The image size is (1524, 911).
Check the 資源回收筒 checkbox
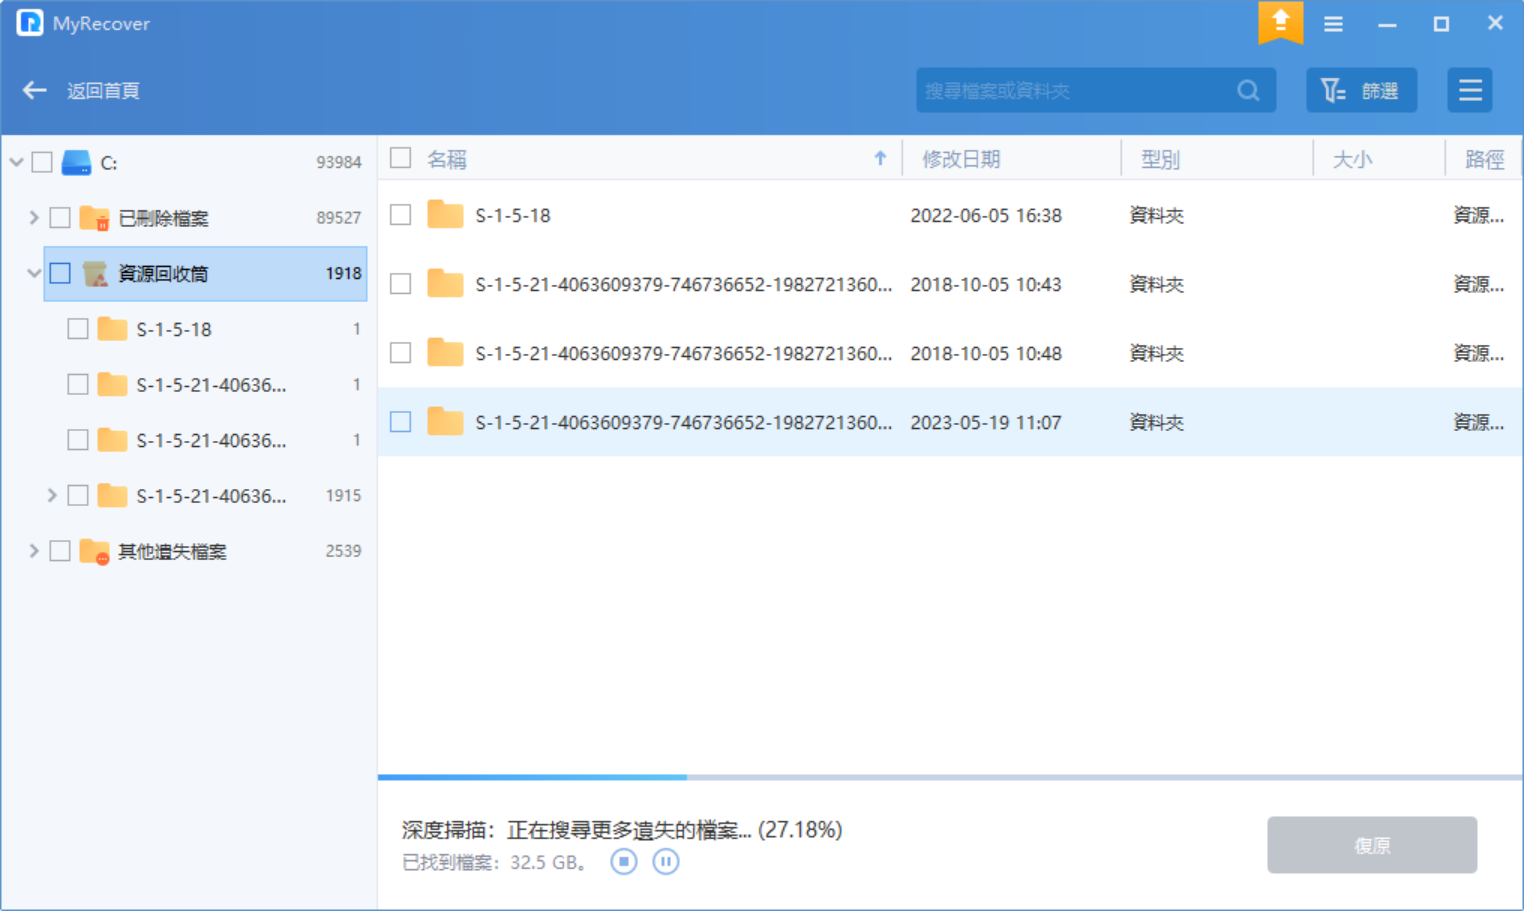click(60, 273)
